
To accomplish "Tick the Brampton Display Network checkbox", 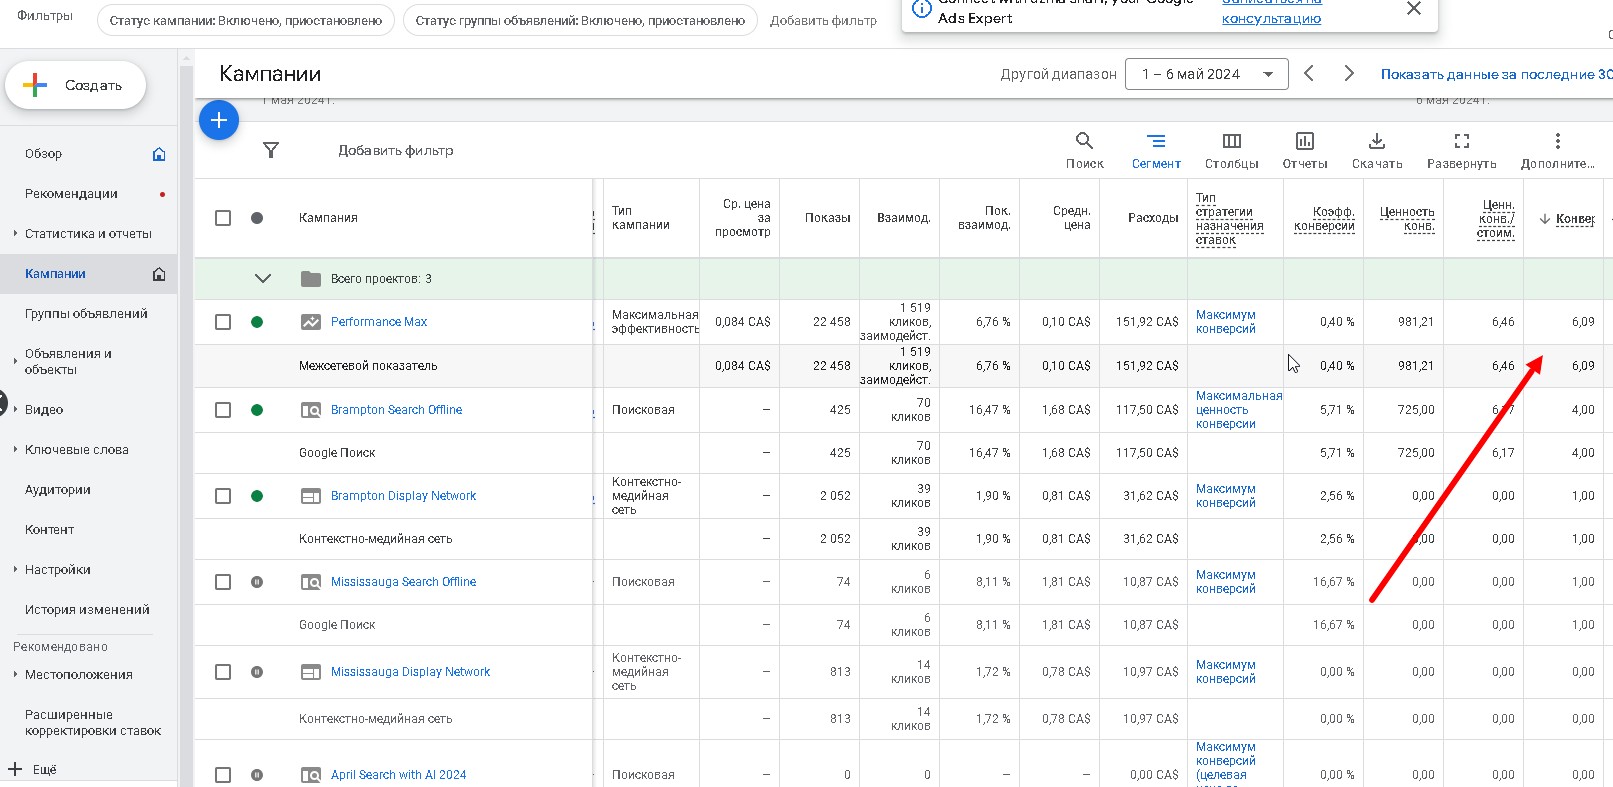I will 223,496.
